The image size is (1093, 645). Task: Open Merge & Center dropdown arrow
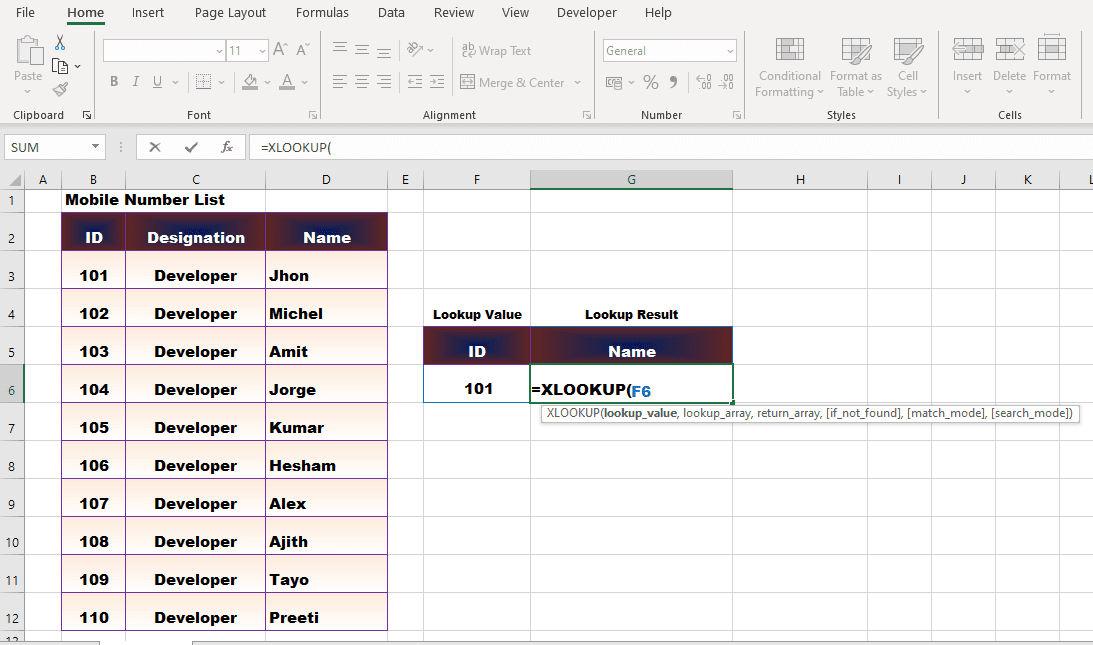[x=578, y=82]
